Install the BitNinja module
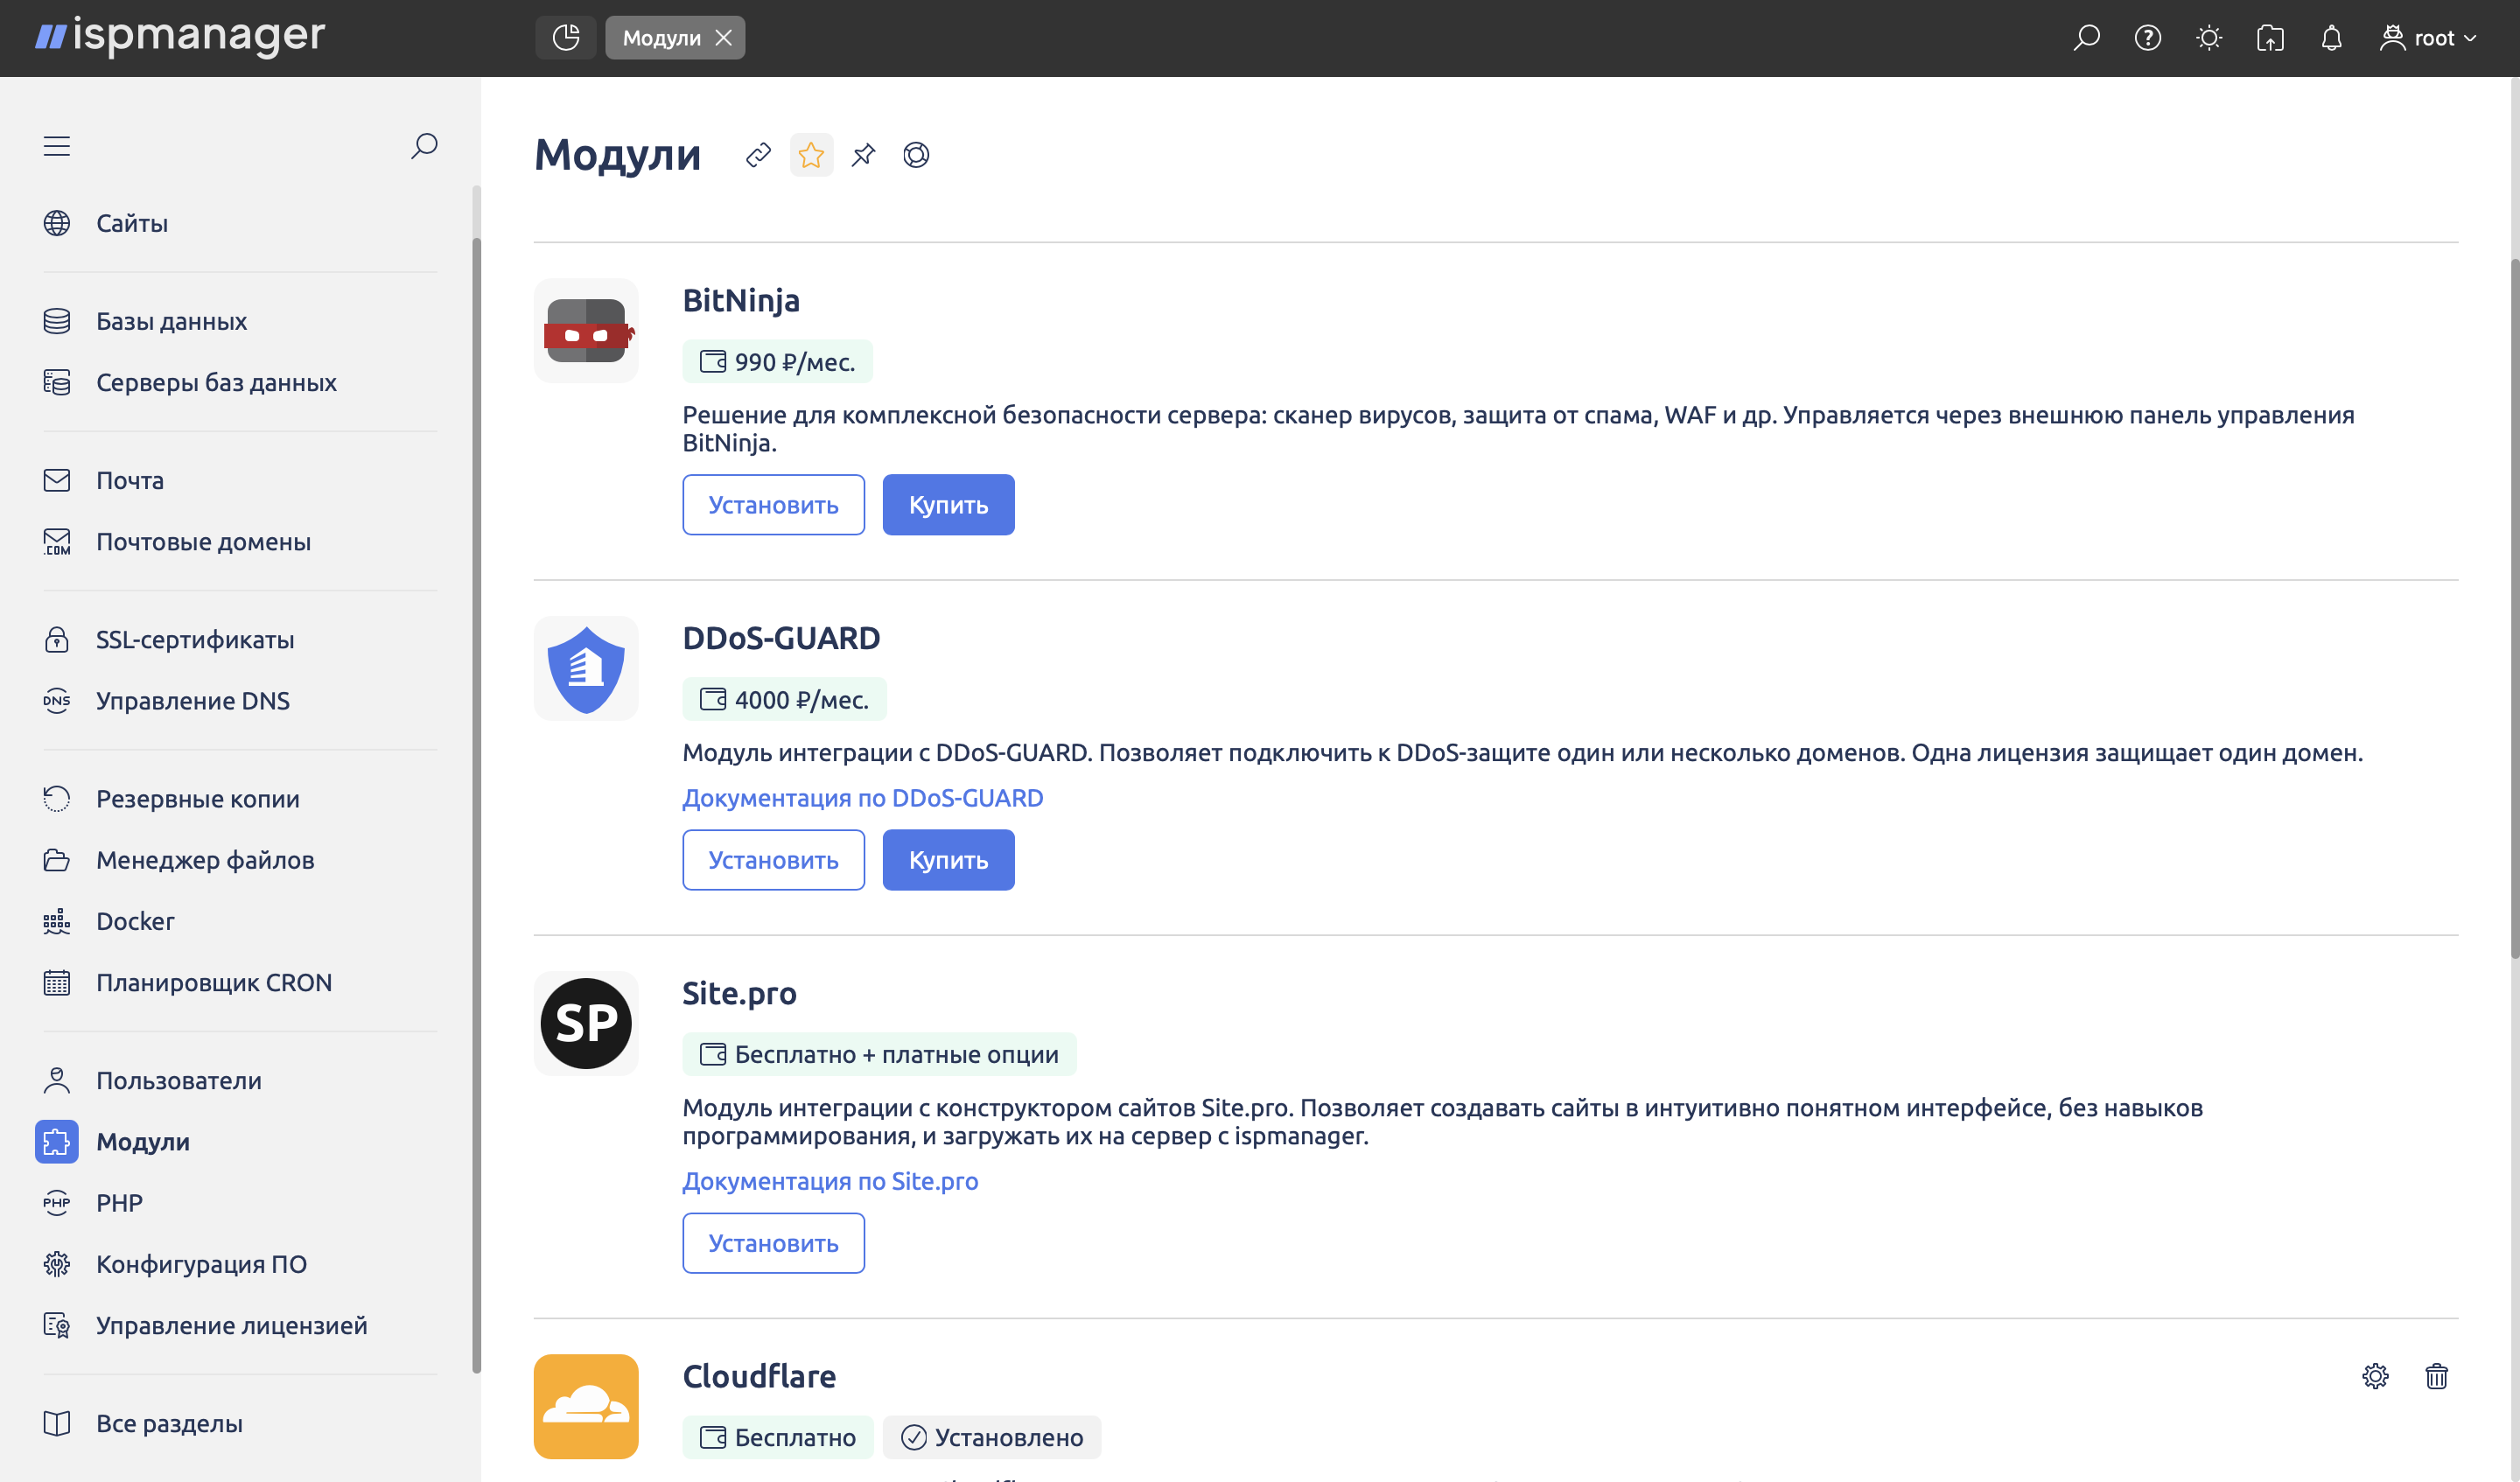This screenshot has height=1482, width=2520. [773, 505]
